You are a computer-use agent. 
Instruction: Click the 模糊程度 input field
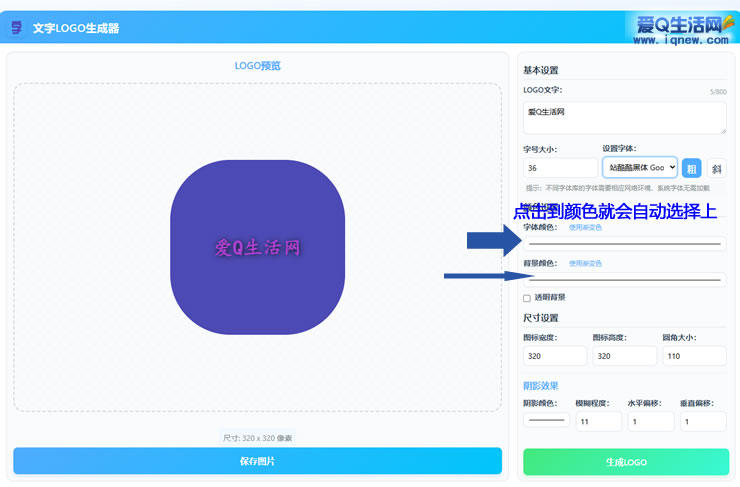tap(597, 422)
